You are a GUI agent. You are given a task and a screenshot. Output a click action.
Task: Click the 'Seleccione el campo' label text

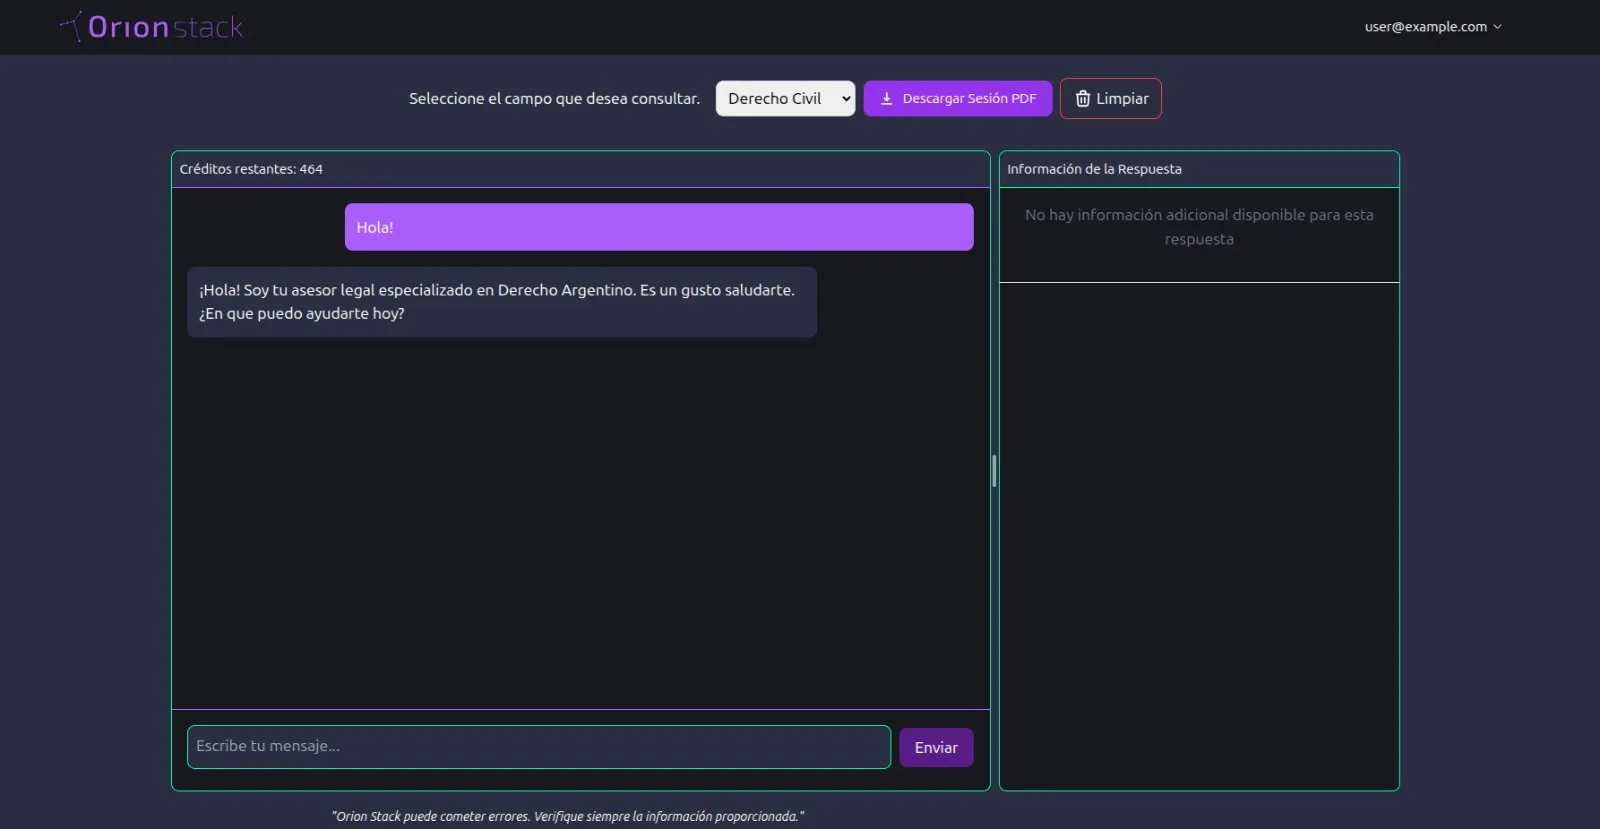point(554,99)
